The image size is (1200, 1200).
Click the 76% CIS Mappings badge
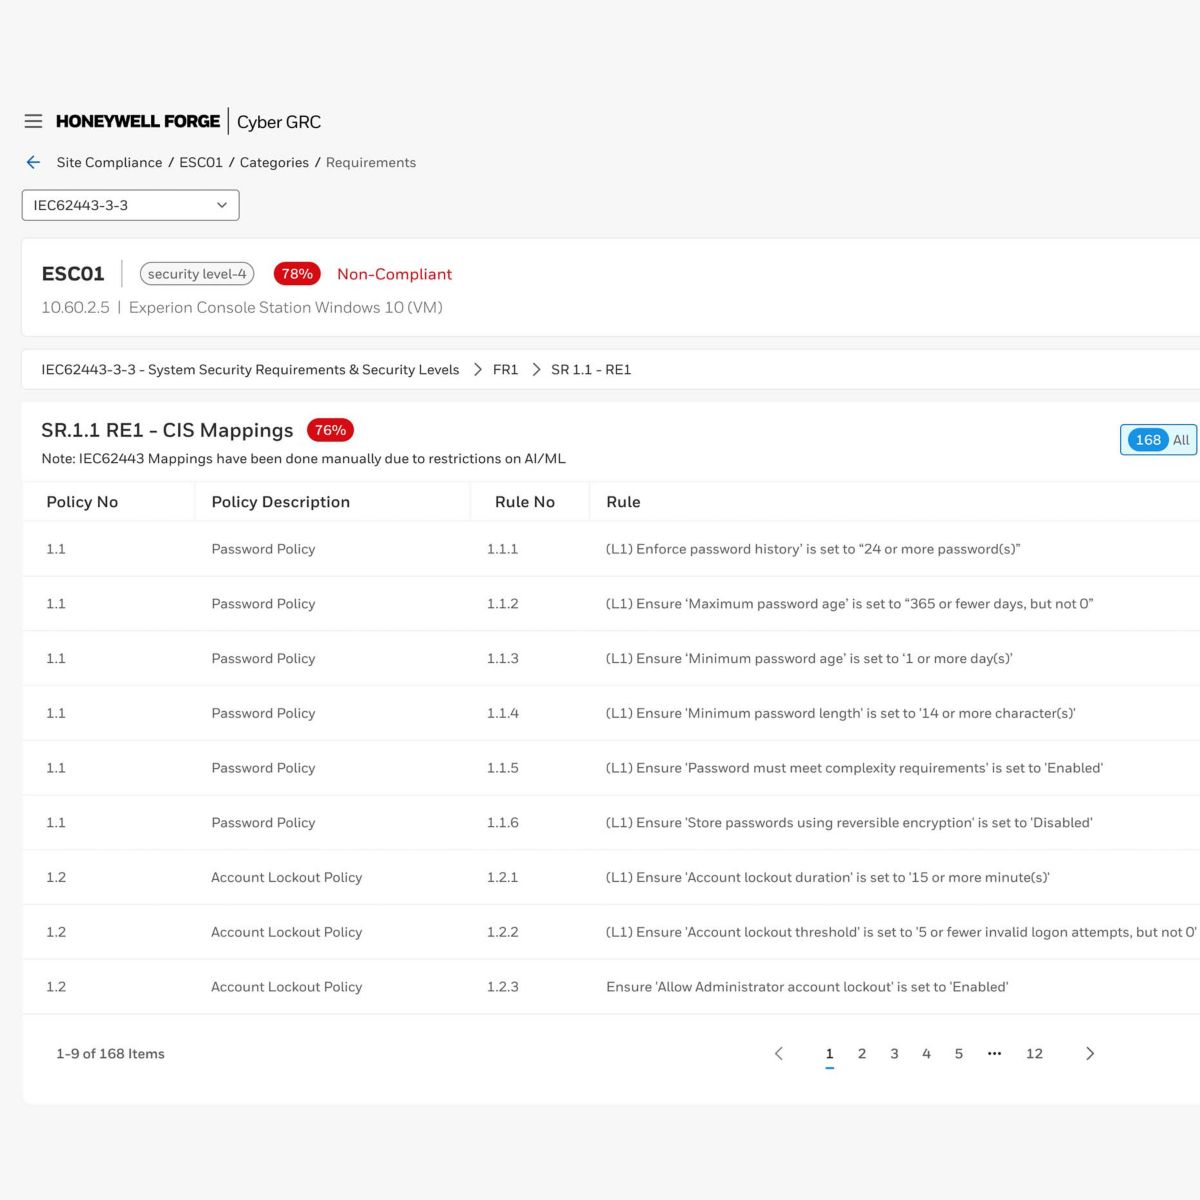pos(330,430)
